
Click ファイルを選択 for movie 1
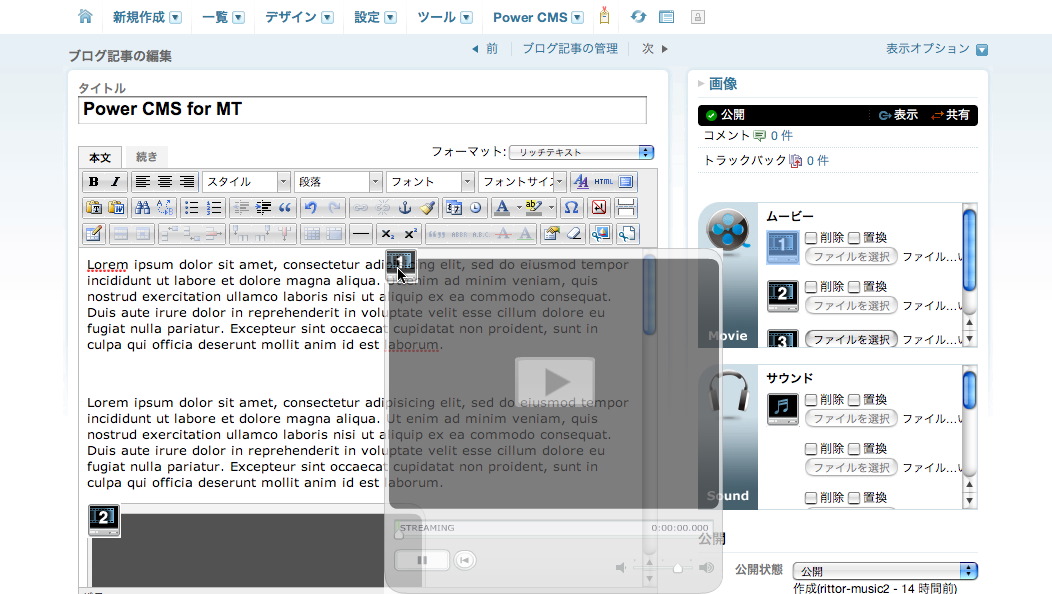pyautogui.click(x=851, y=256)
